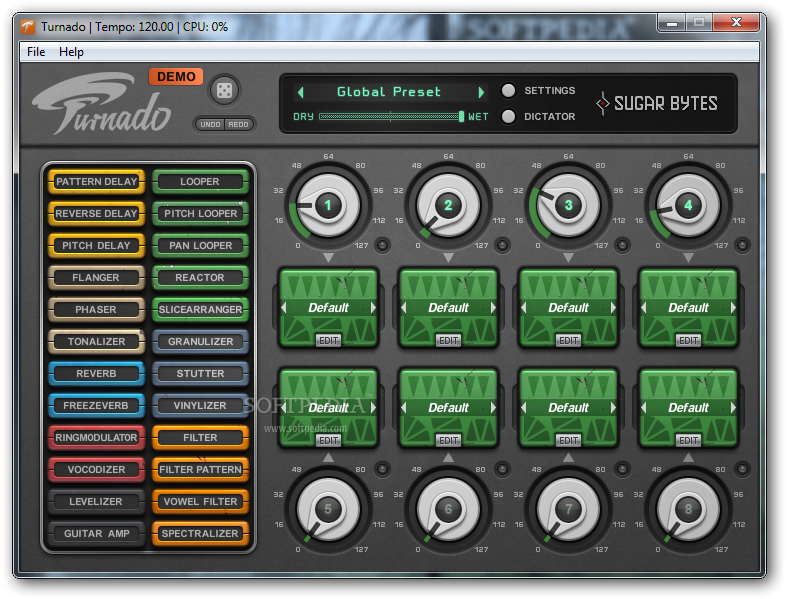This screenshot has height=599, width=787.
Task: Click EDIT on first top effect slot
Action: click(x=328, y=340)
